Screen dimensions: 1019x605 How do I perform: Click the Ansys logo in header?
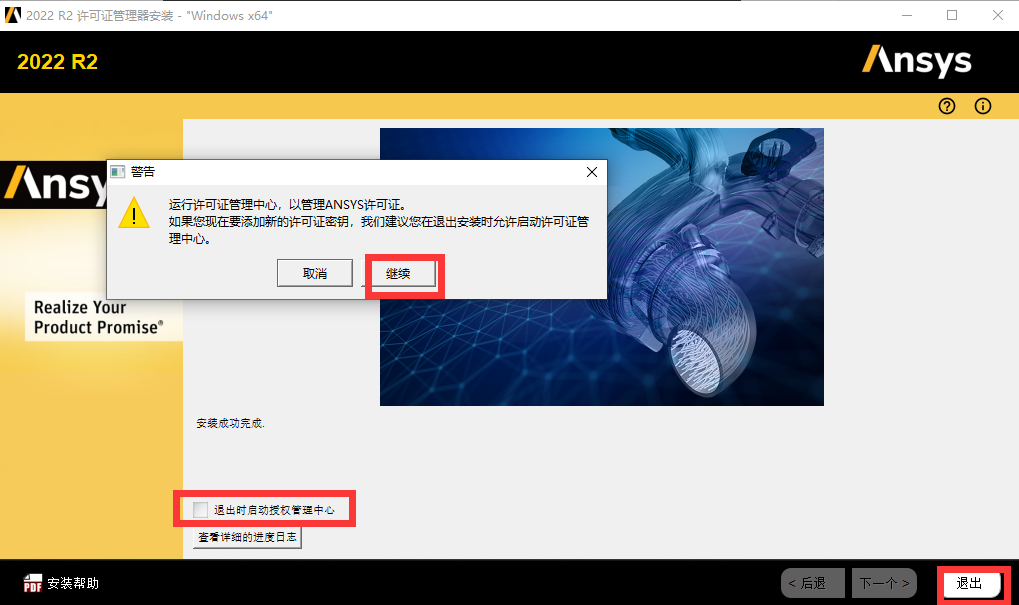(916, 61)
